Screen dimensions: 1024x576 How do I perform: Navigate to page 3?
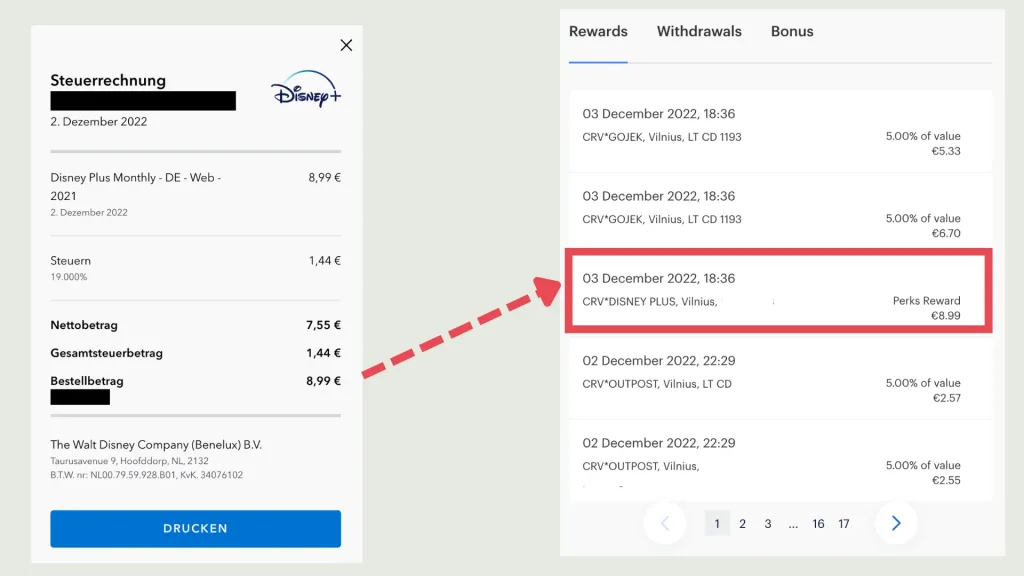[768, 523]
